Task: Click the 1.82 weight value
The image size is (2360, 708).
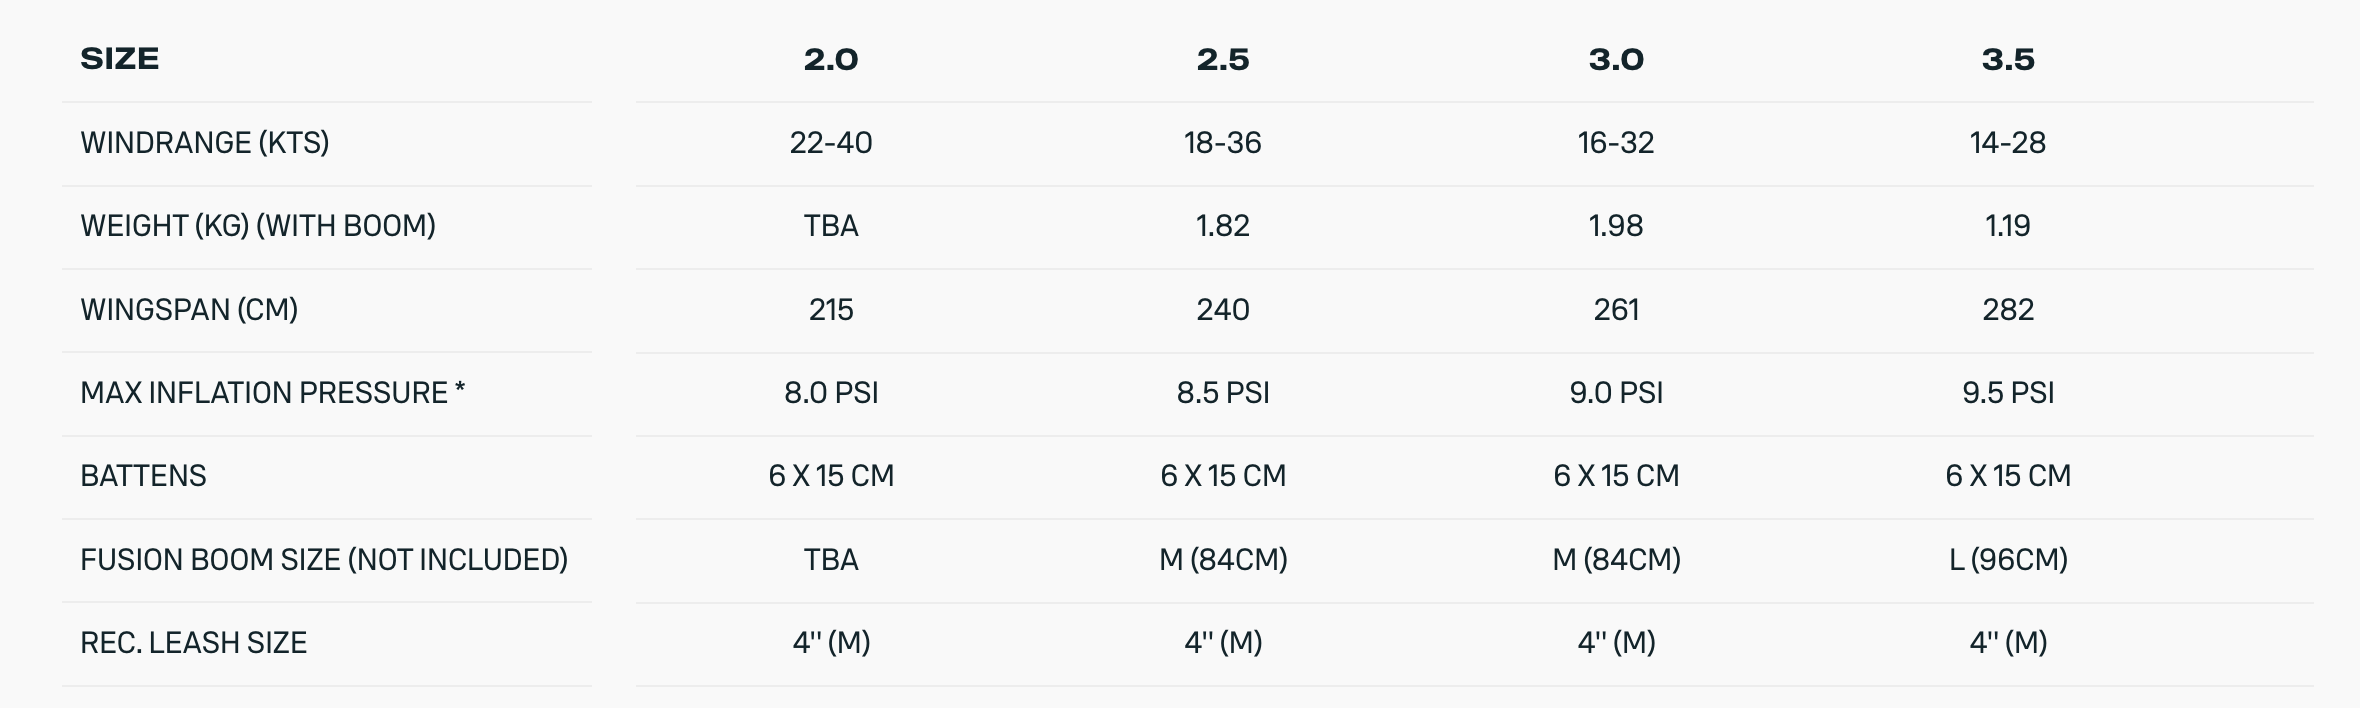Action: click(1223, 226)
